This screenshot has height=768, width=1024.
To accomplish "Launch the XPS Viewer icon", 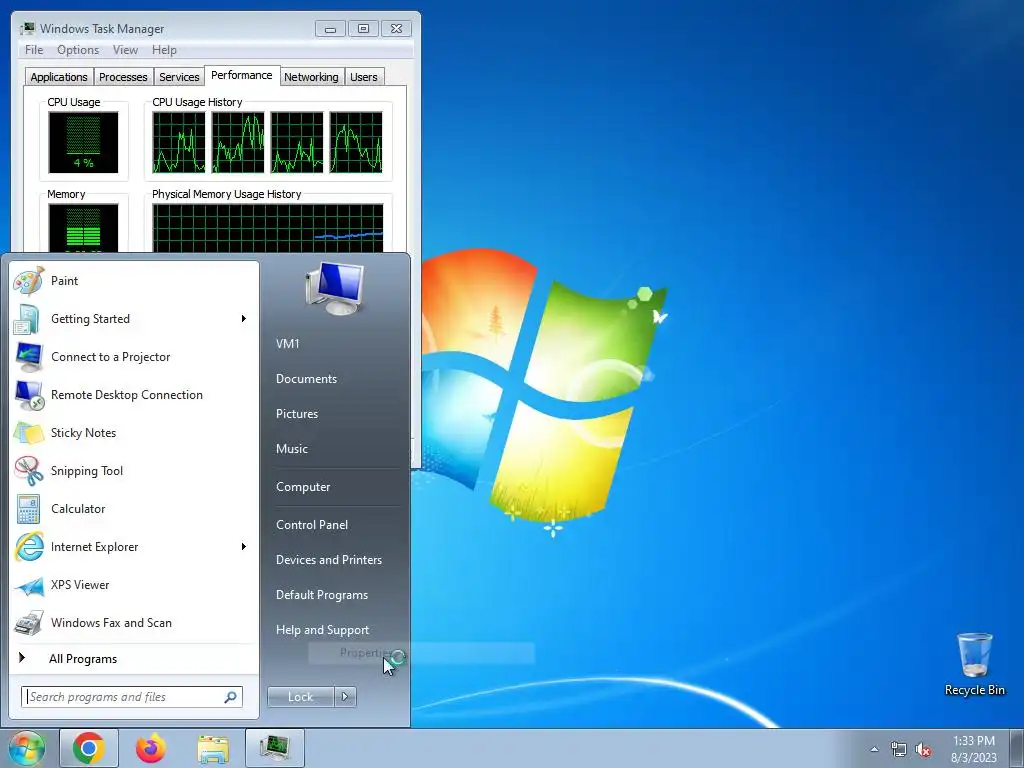I will [x=29, y=585].
